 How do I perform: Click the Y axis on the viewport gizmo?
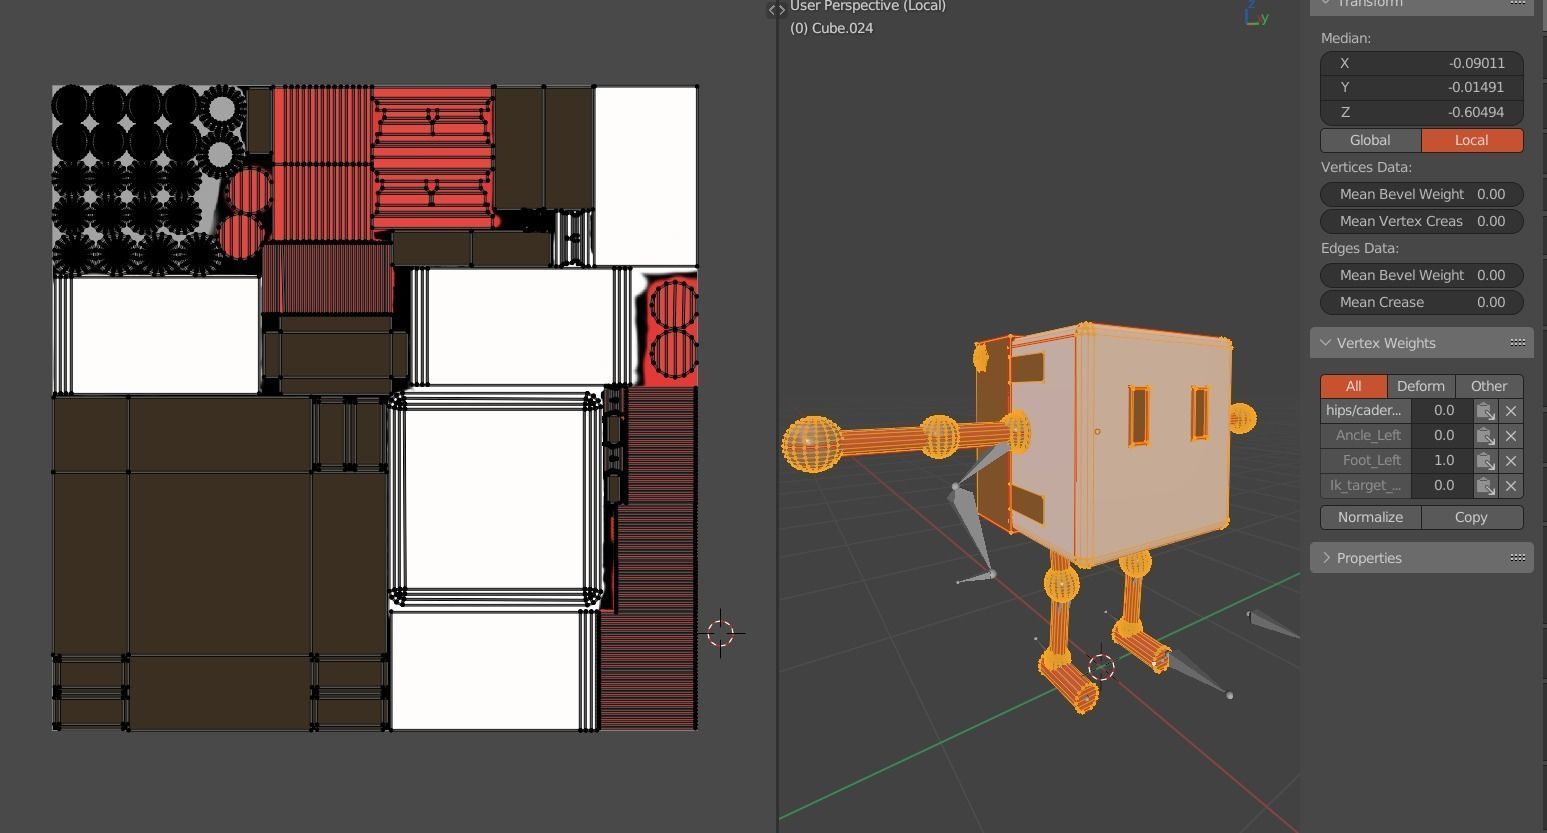click(1264, 17)
